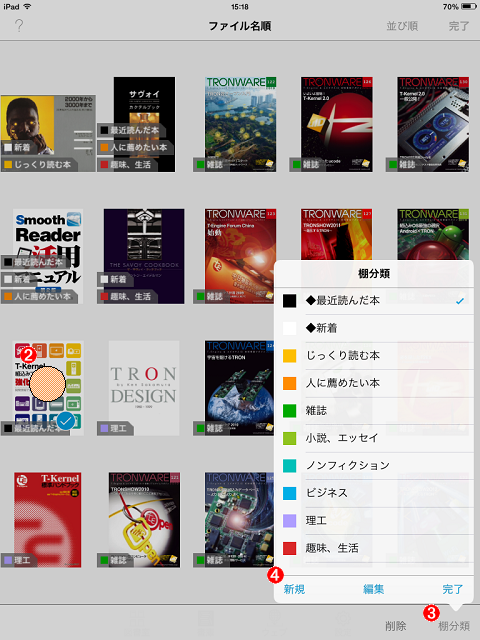Image resolution: width=480 pixels, height=640 pixels.
Task: Tap the 削除 delete button
Action: (x=396, y=626)
